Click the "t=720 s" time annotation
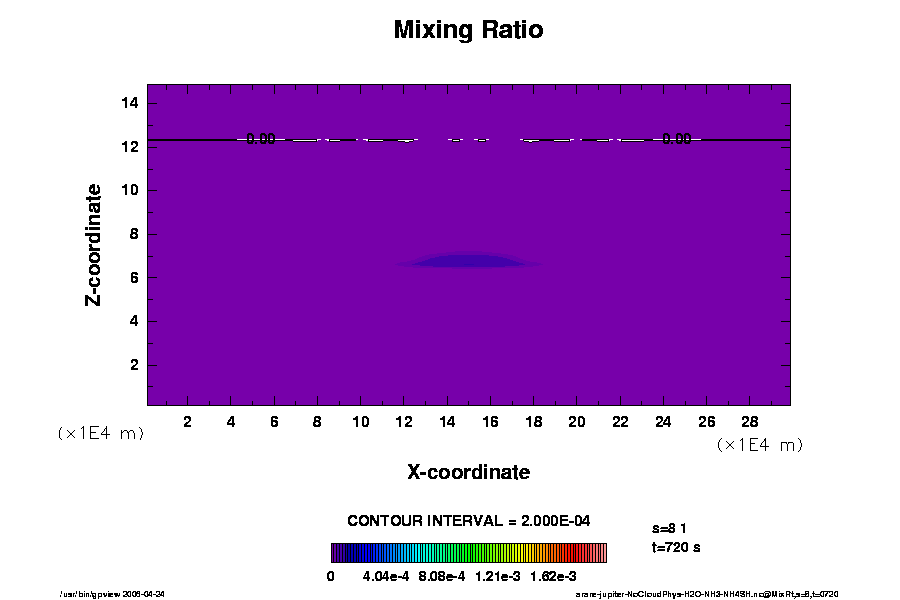The image size is (900, 600). (676, 547)
